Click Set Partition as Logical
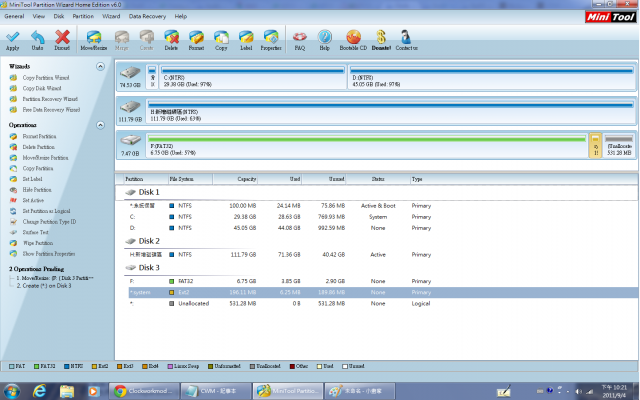Image resolution: width=640 pixels, height=400 pixels. [46, 211]
